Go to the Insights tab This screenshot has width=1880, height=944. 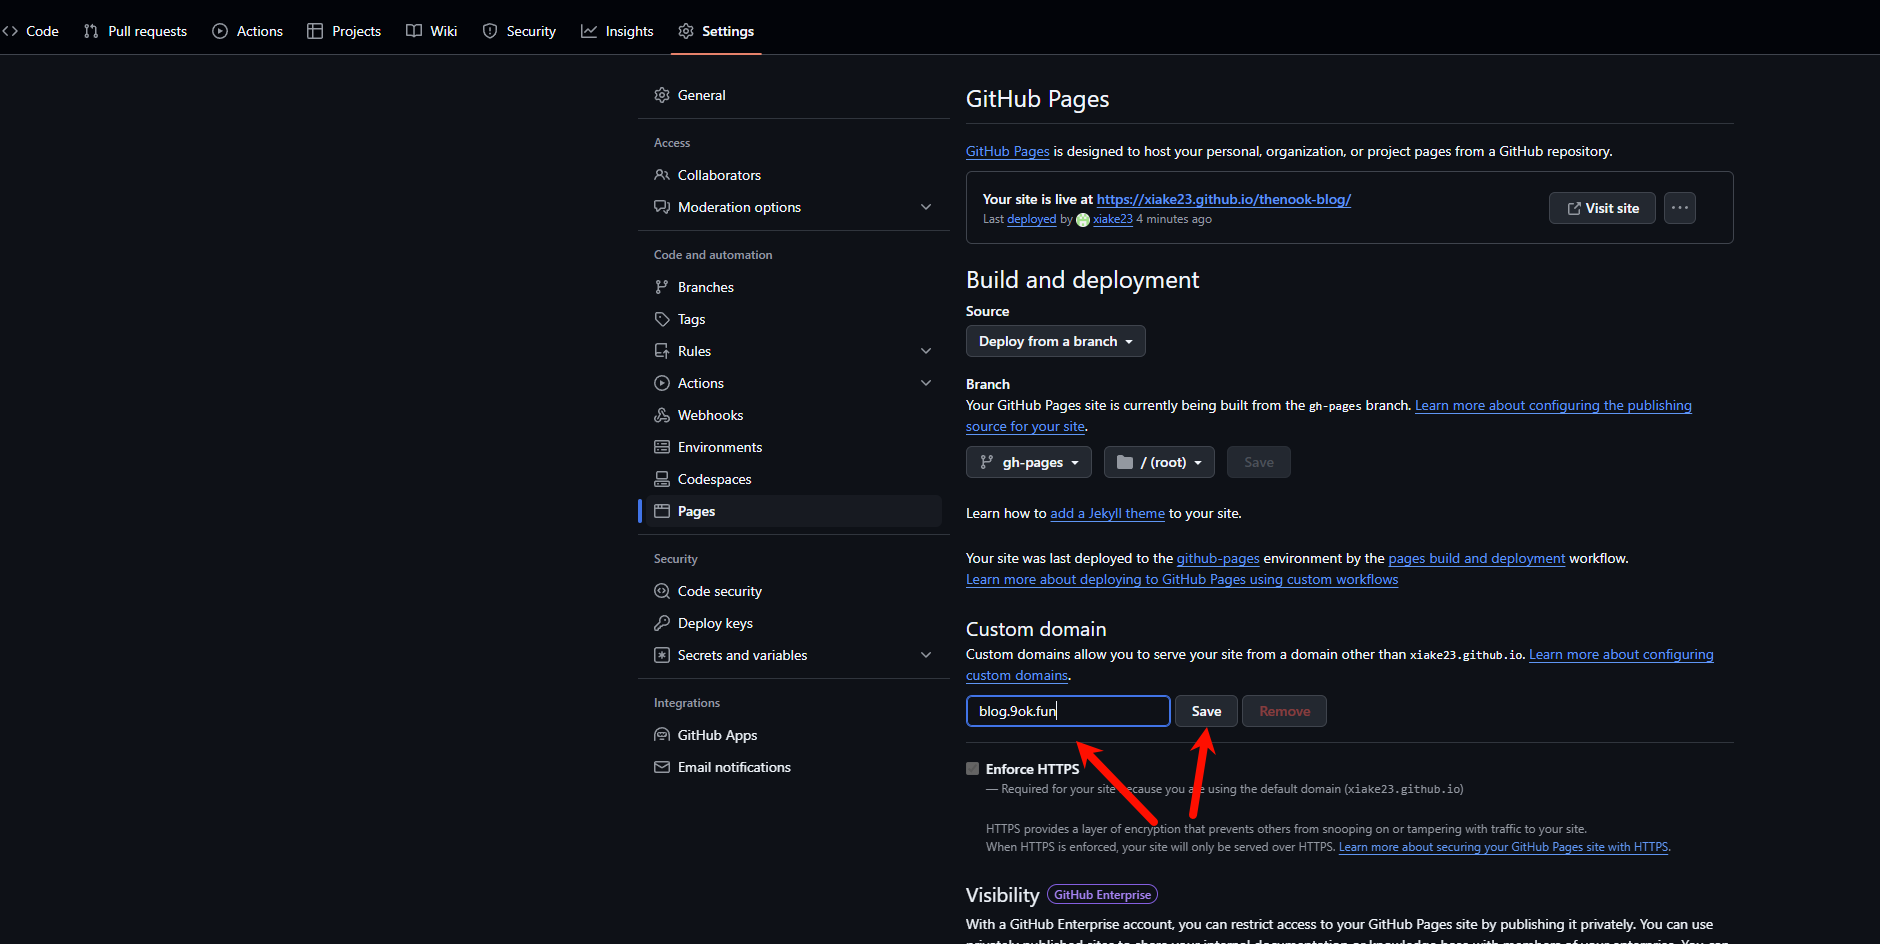617,31
